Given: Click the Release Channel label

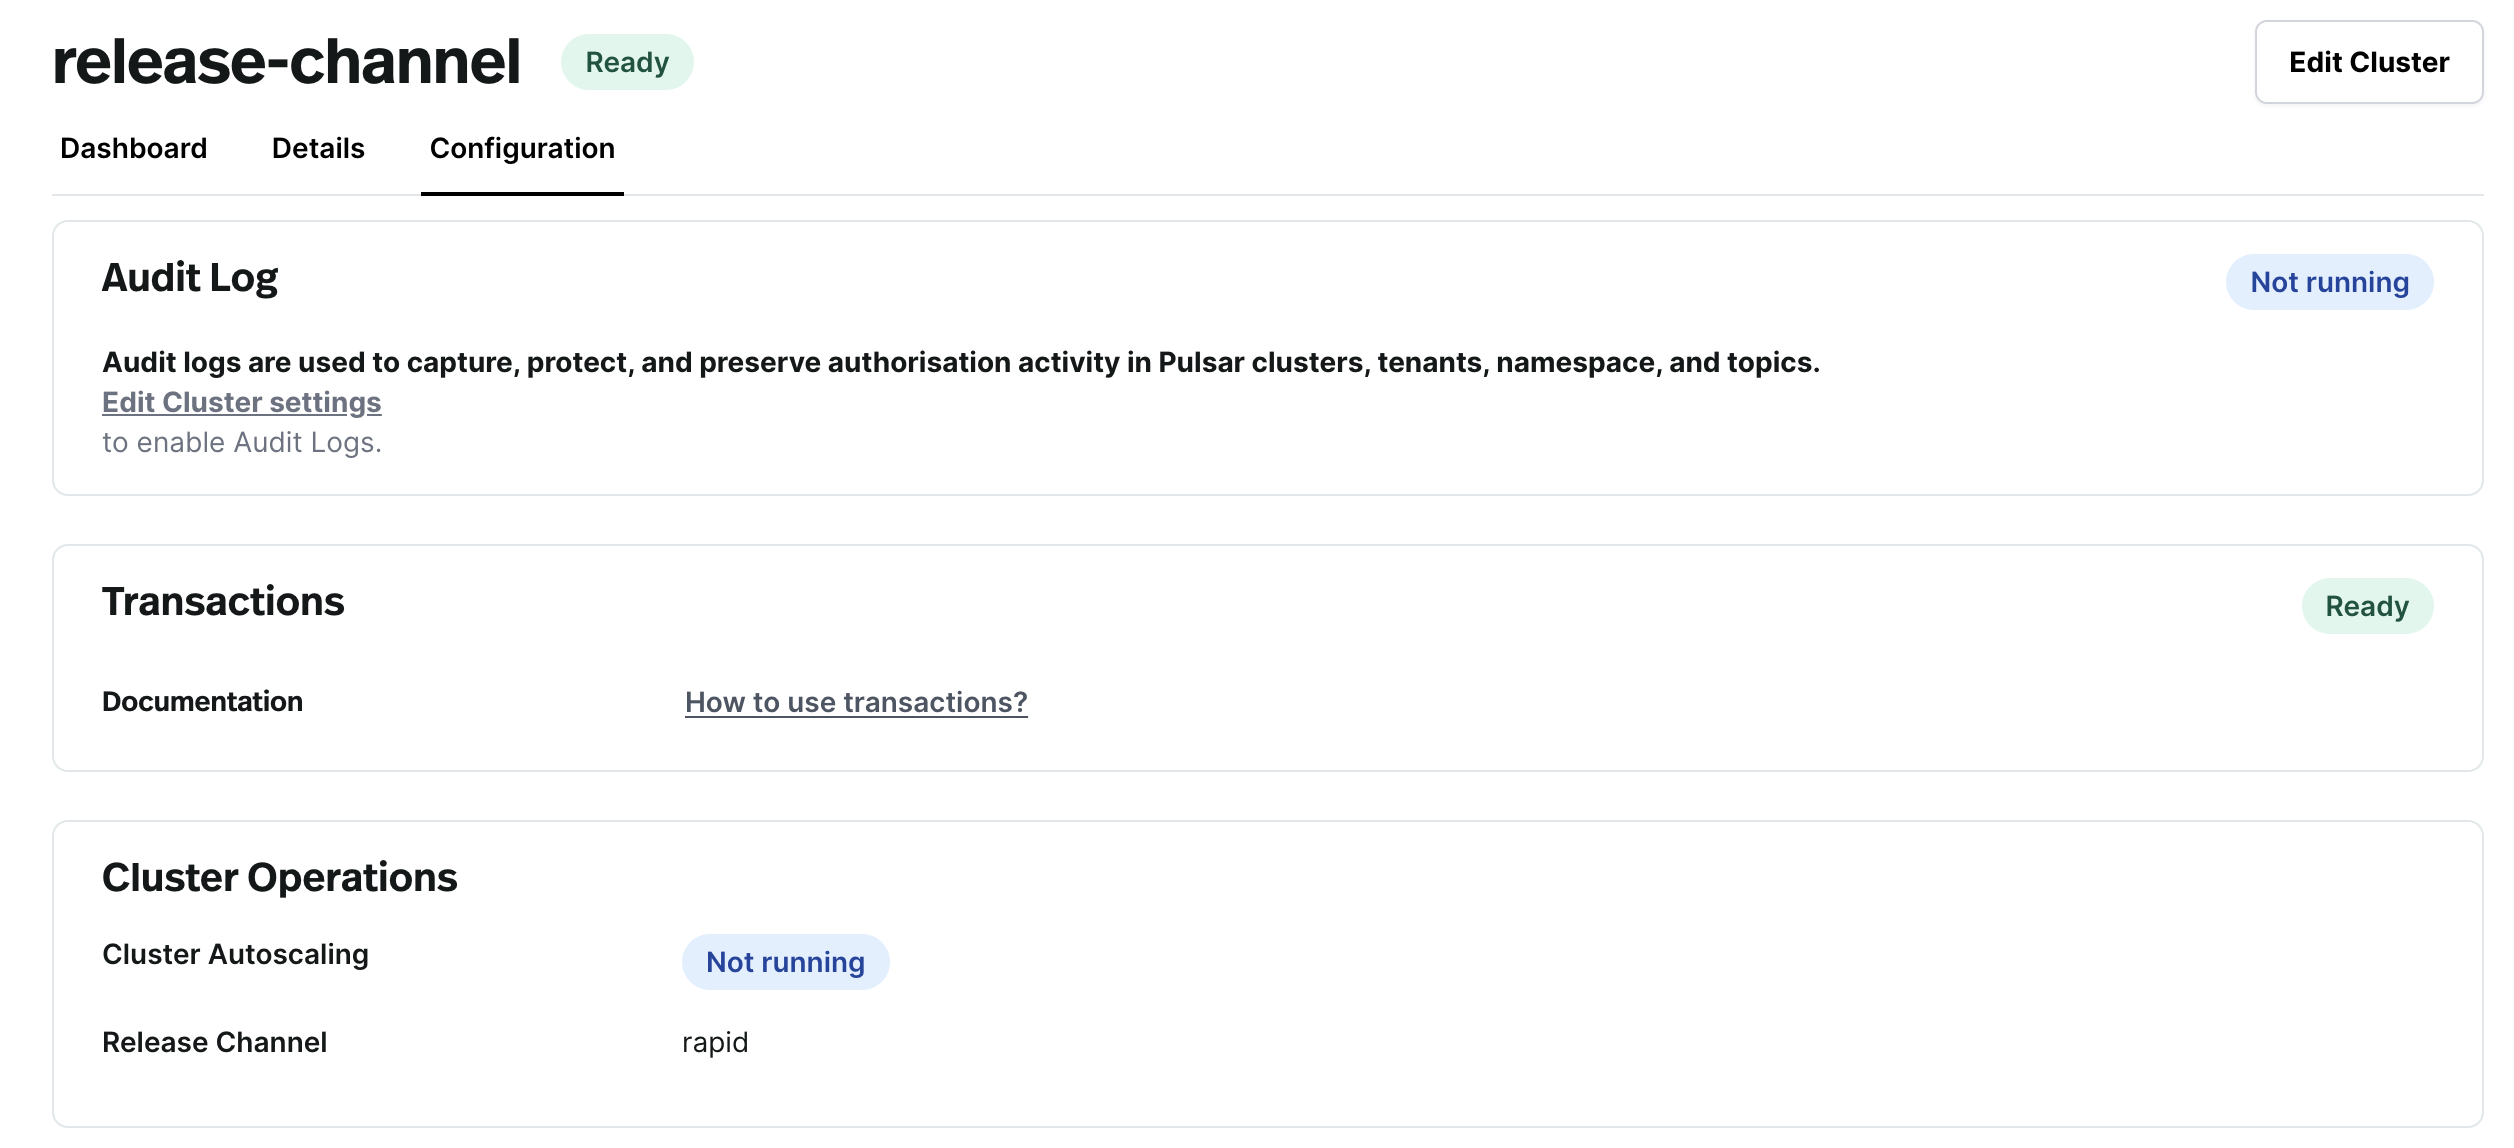Looking at the screenshot, I should click(214, 1042).
